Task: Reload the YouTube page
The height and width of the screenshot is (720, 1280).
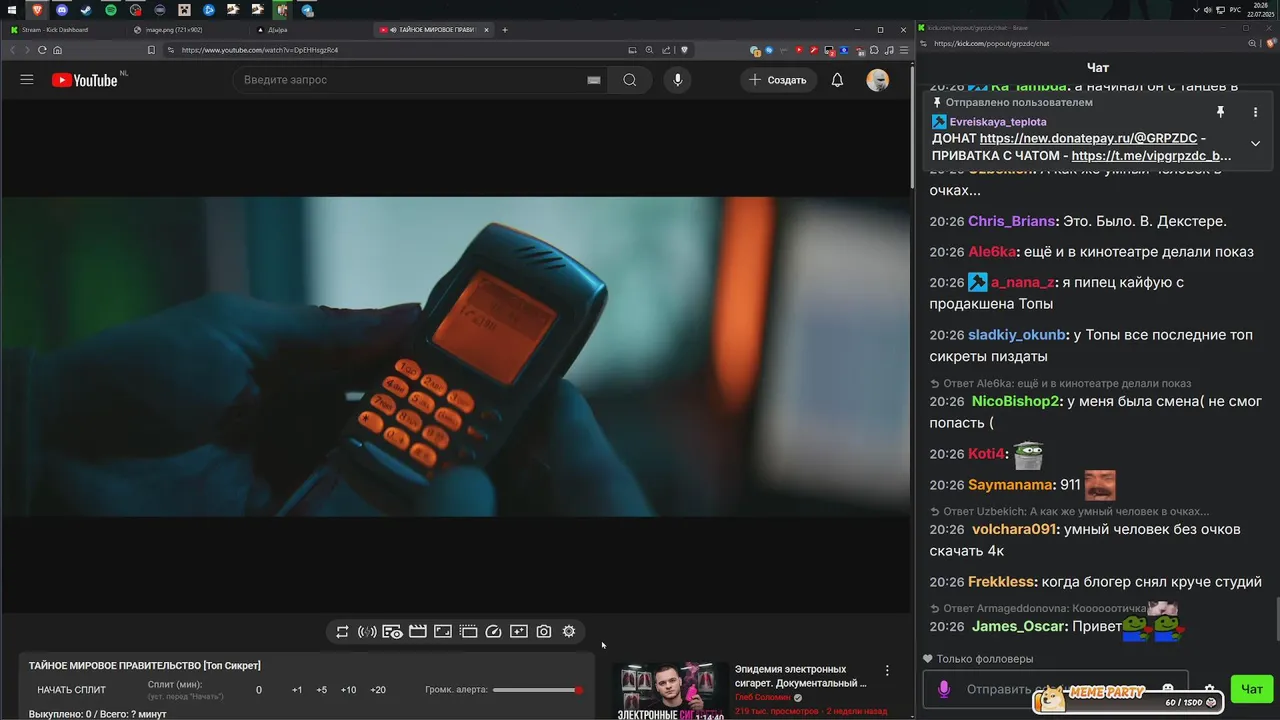Action: [42, 50]
